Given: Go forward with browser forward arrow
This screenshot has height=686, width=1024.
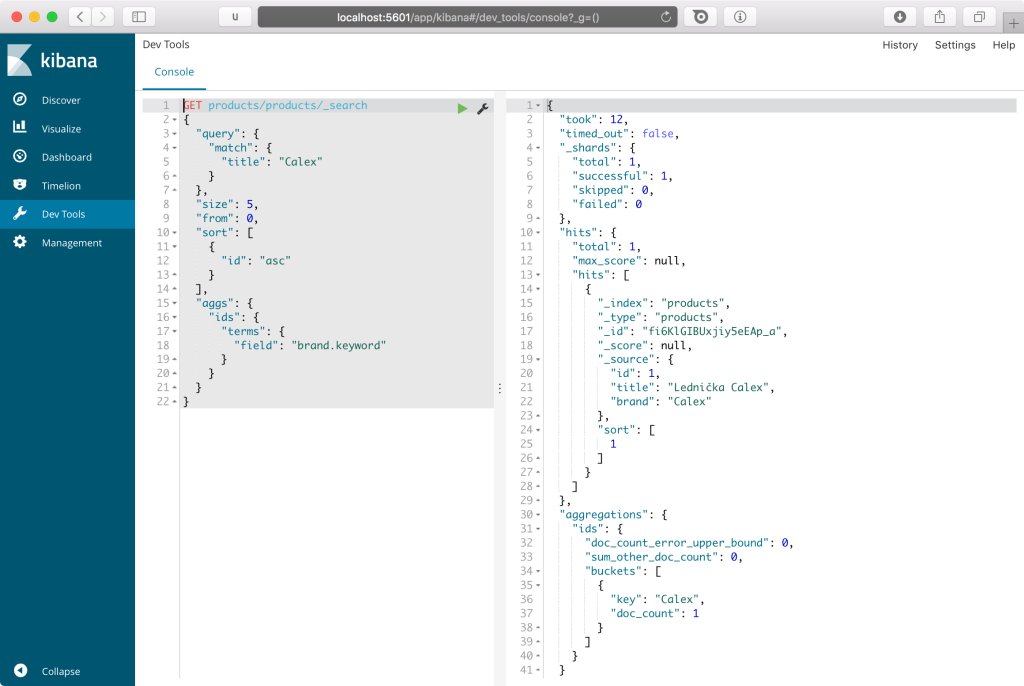Looking at the screenshot, I should [103, 17].
